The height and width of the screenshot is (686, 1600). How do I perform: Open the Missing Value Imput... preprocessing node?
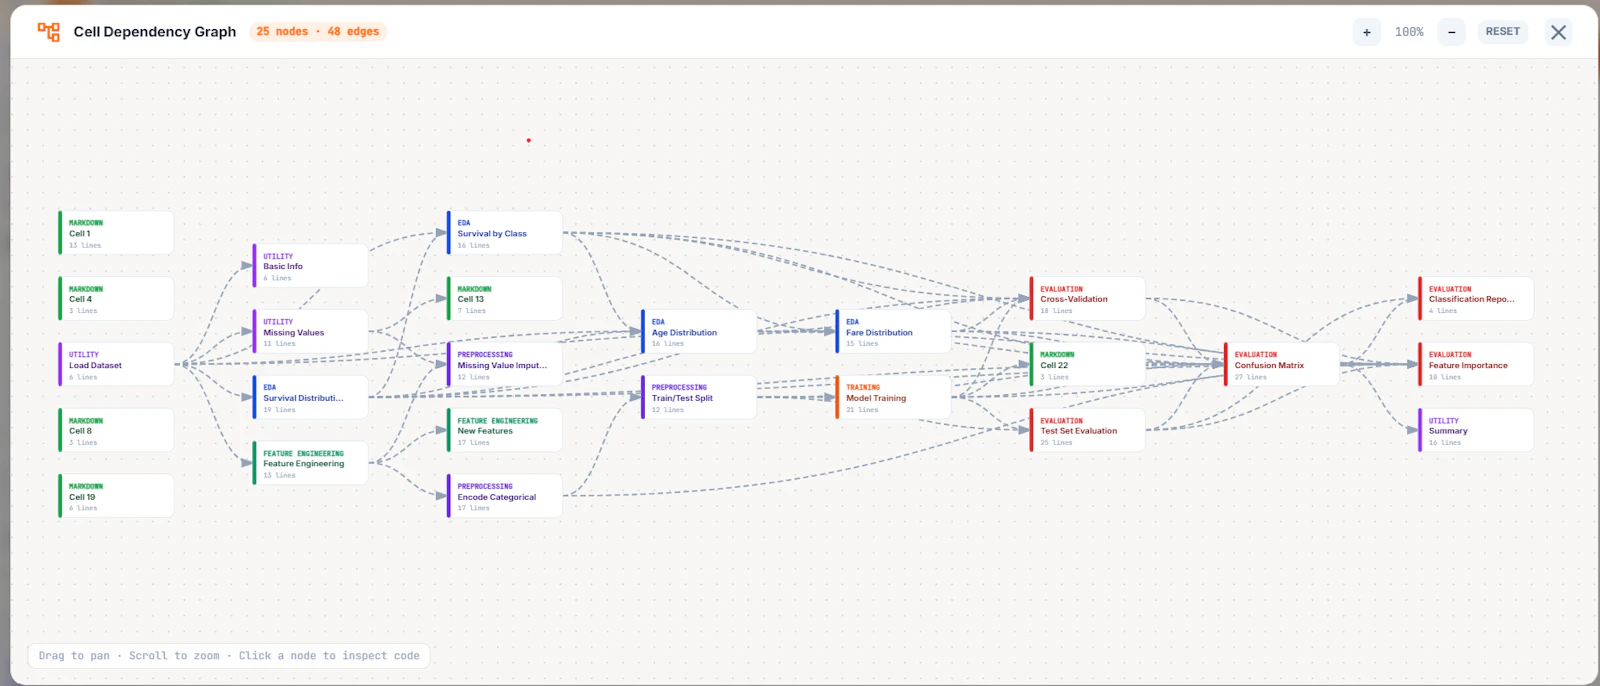click(x=505, y=365)
